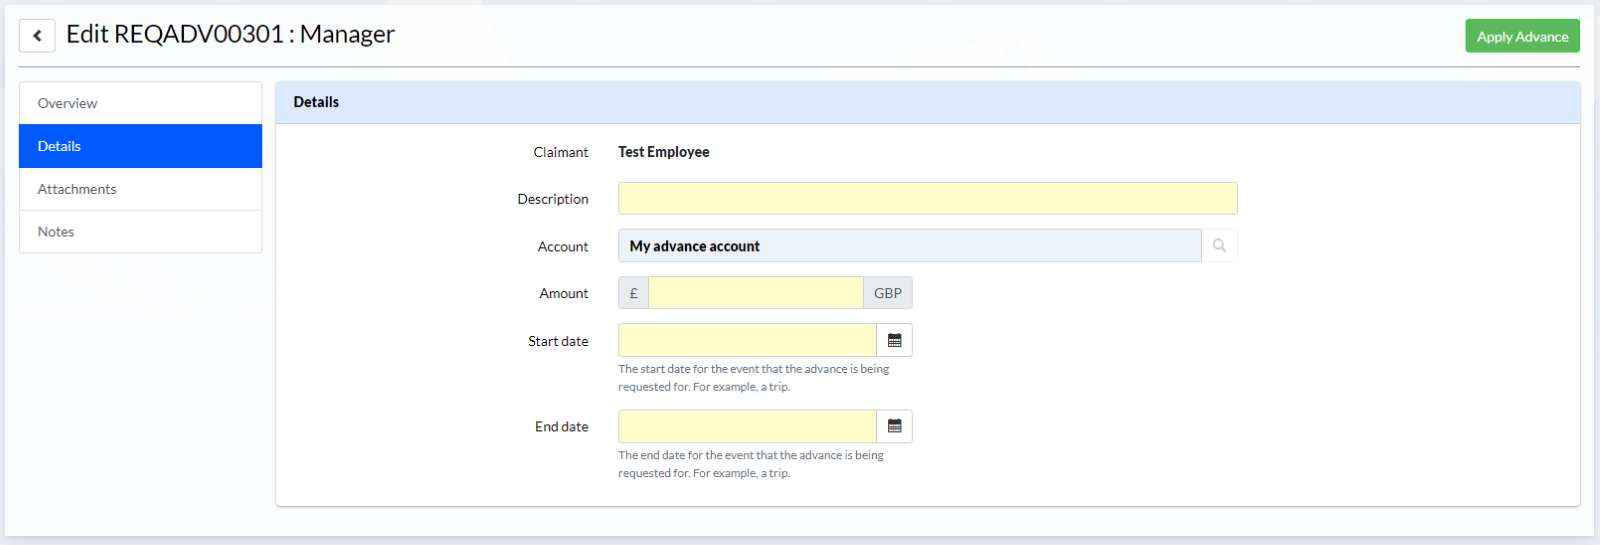Open the End date calendar picker
This screenshot has width=1600, height=545.
[x=894, y=426]
